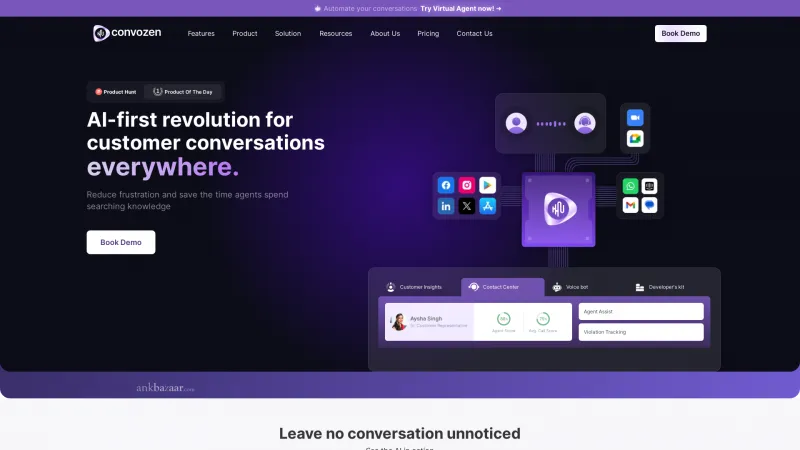
Task: Open the Contact Us page
Action: pos(474,34)
